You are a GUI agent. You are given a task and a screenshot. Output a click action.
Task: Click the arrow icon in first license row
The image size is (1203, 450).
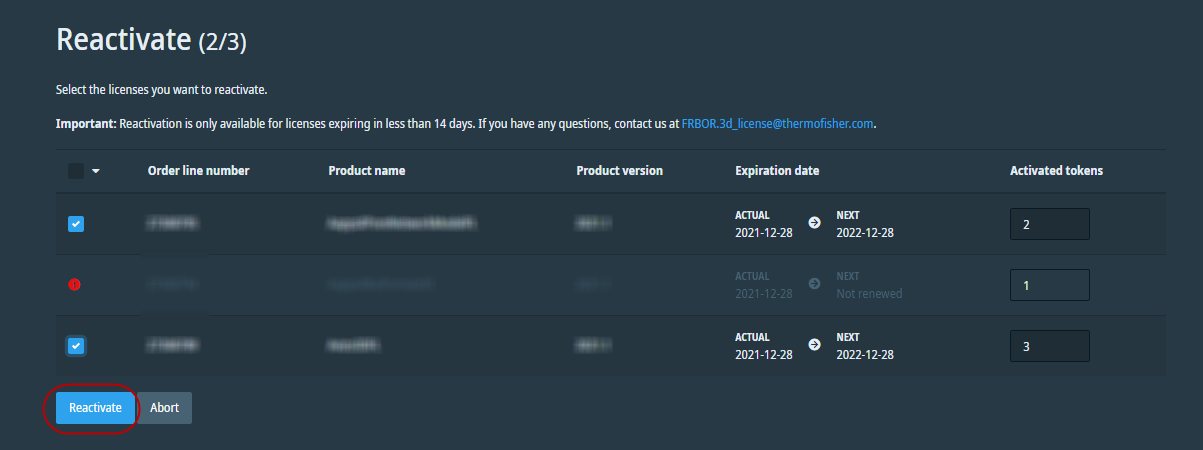click(x=814, y=223)
